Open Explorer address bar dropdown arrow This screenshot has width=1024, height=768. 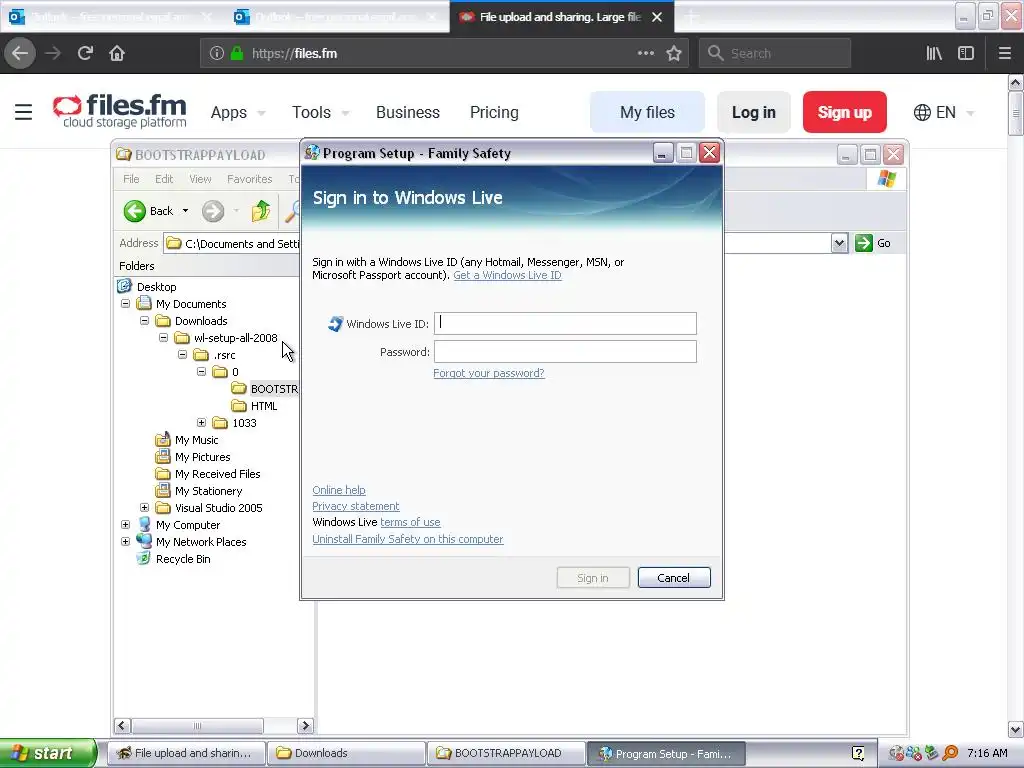839,243
